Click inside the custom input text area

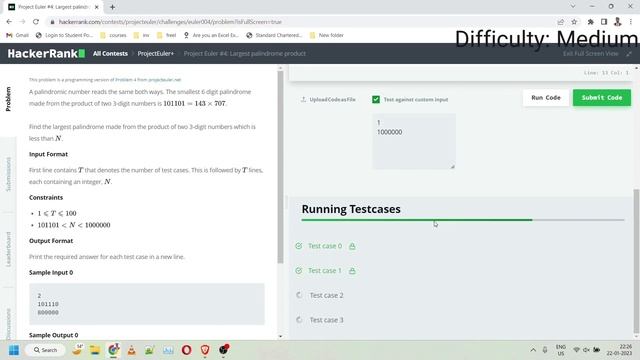[414, 141]
